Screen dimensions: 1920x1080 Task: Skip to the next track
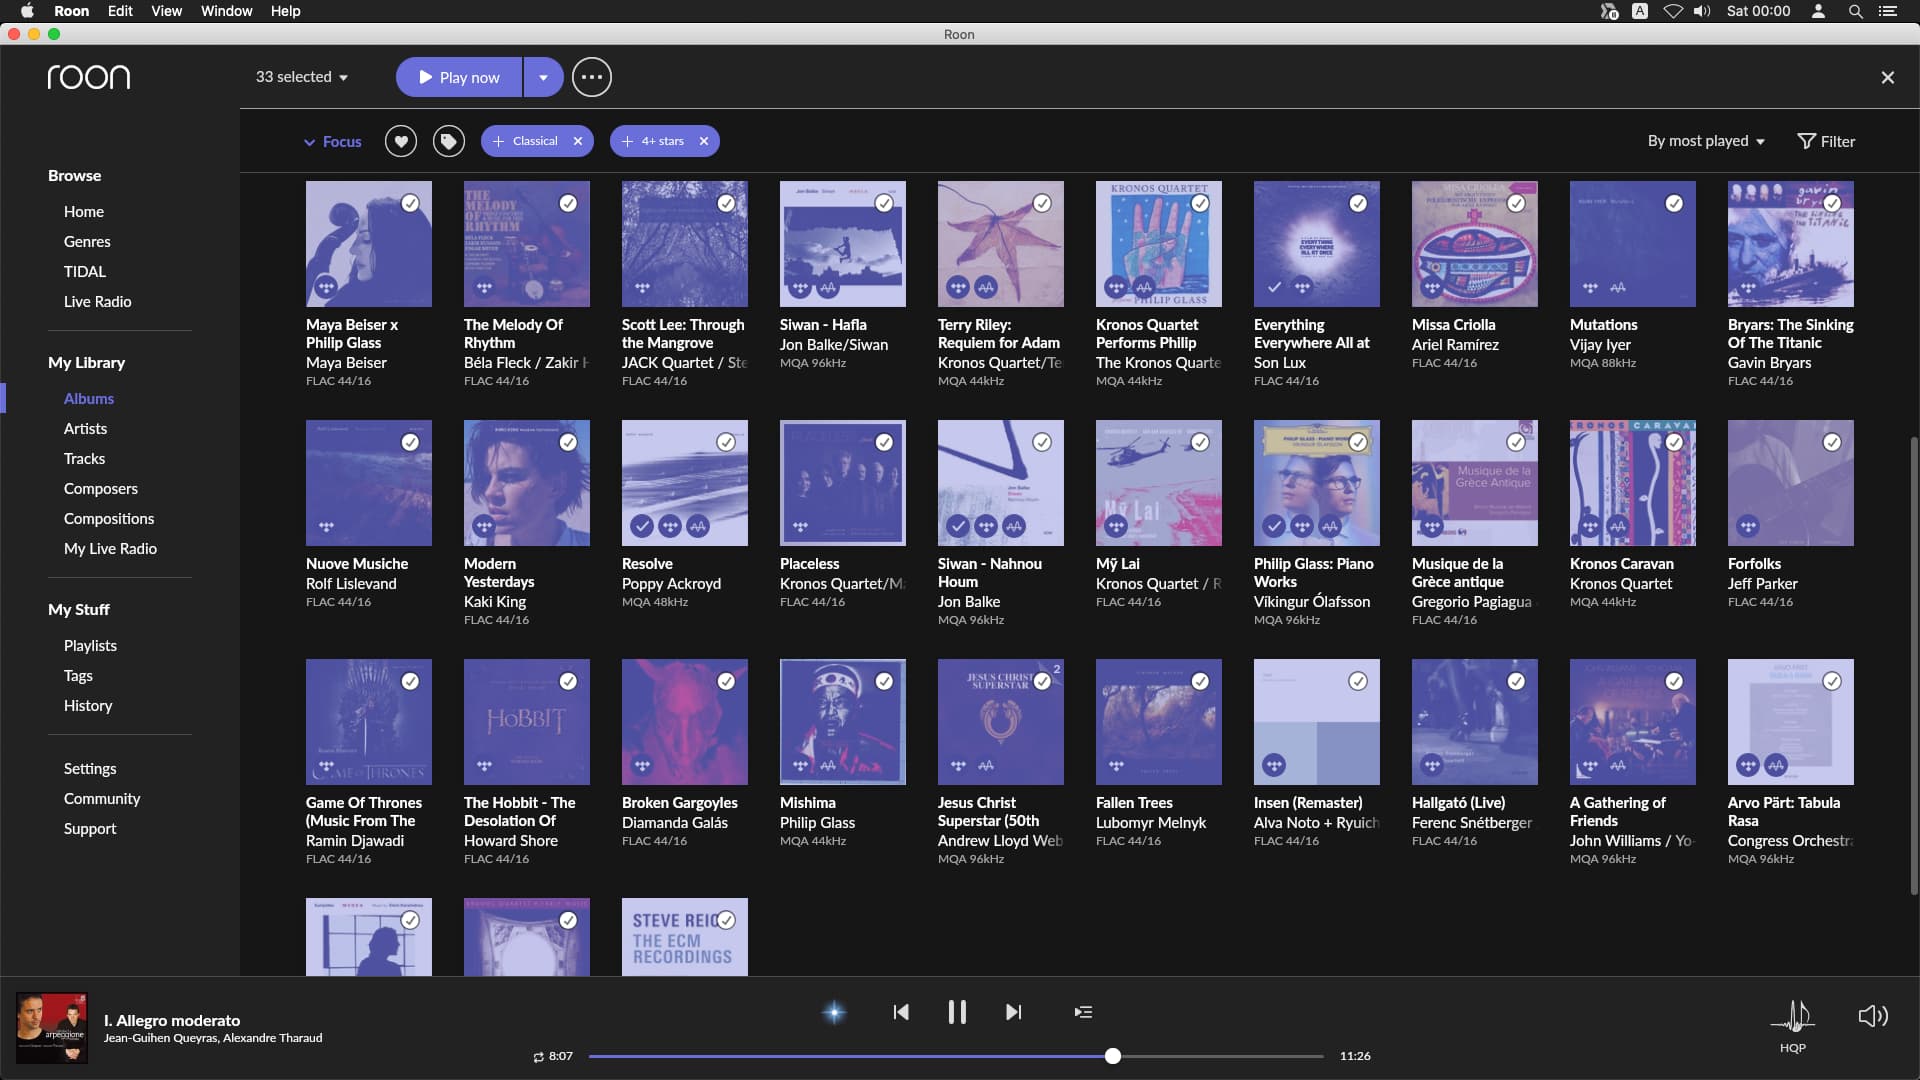pyautogui.click(x=1013, y=1012)
